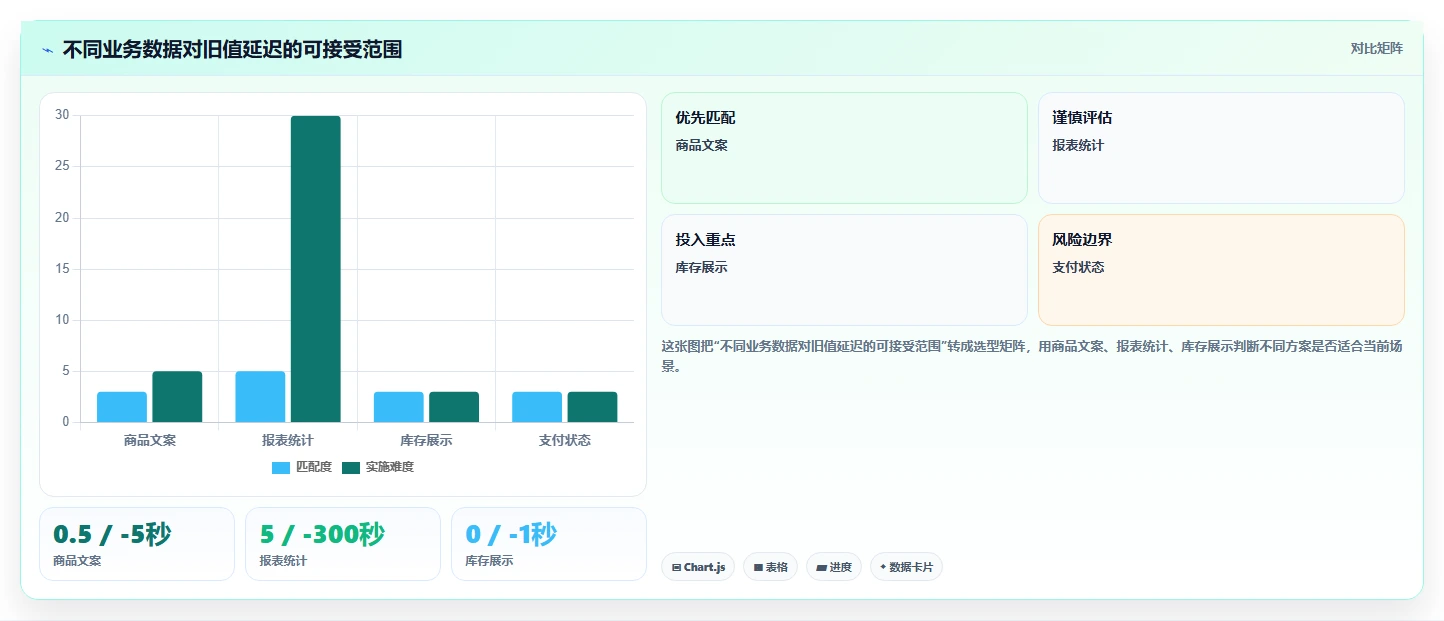Click 报表统计 label under 5 / -300秒
Viewport: 1444px width, 621px height.
coord(283,561)
